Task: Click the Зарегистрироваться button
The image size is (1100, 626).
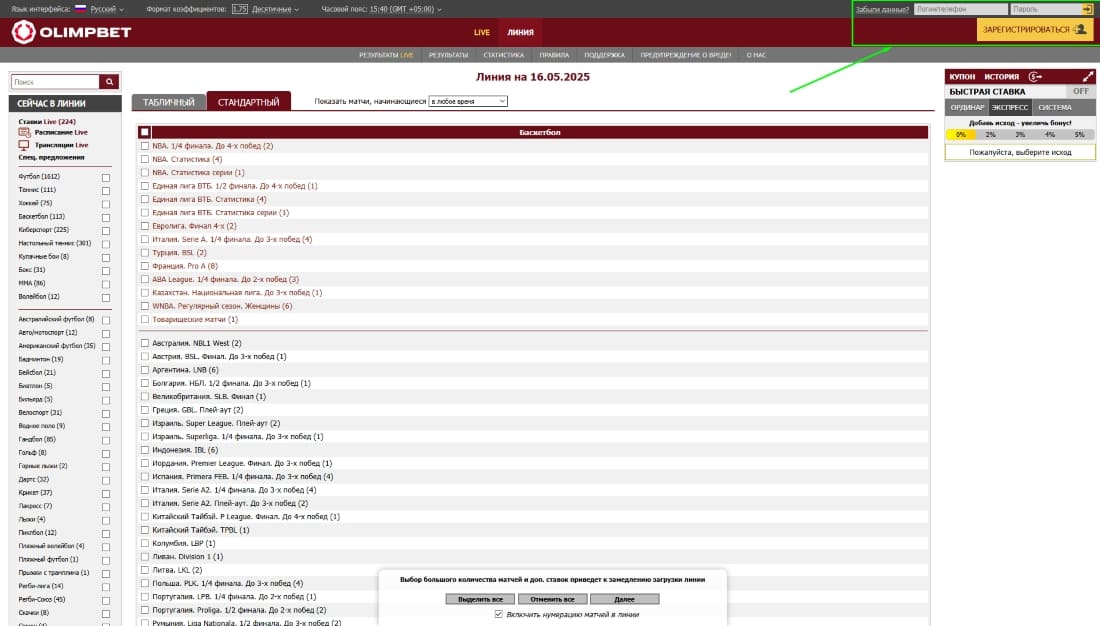Action: [1035, 29]
